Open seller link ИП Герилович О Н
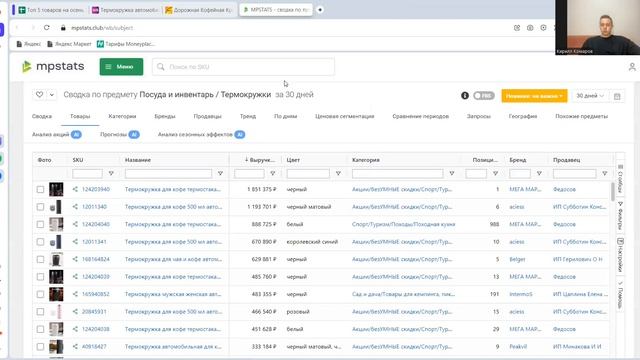 click(578, 259)
